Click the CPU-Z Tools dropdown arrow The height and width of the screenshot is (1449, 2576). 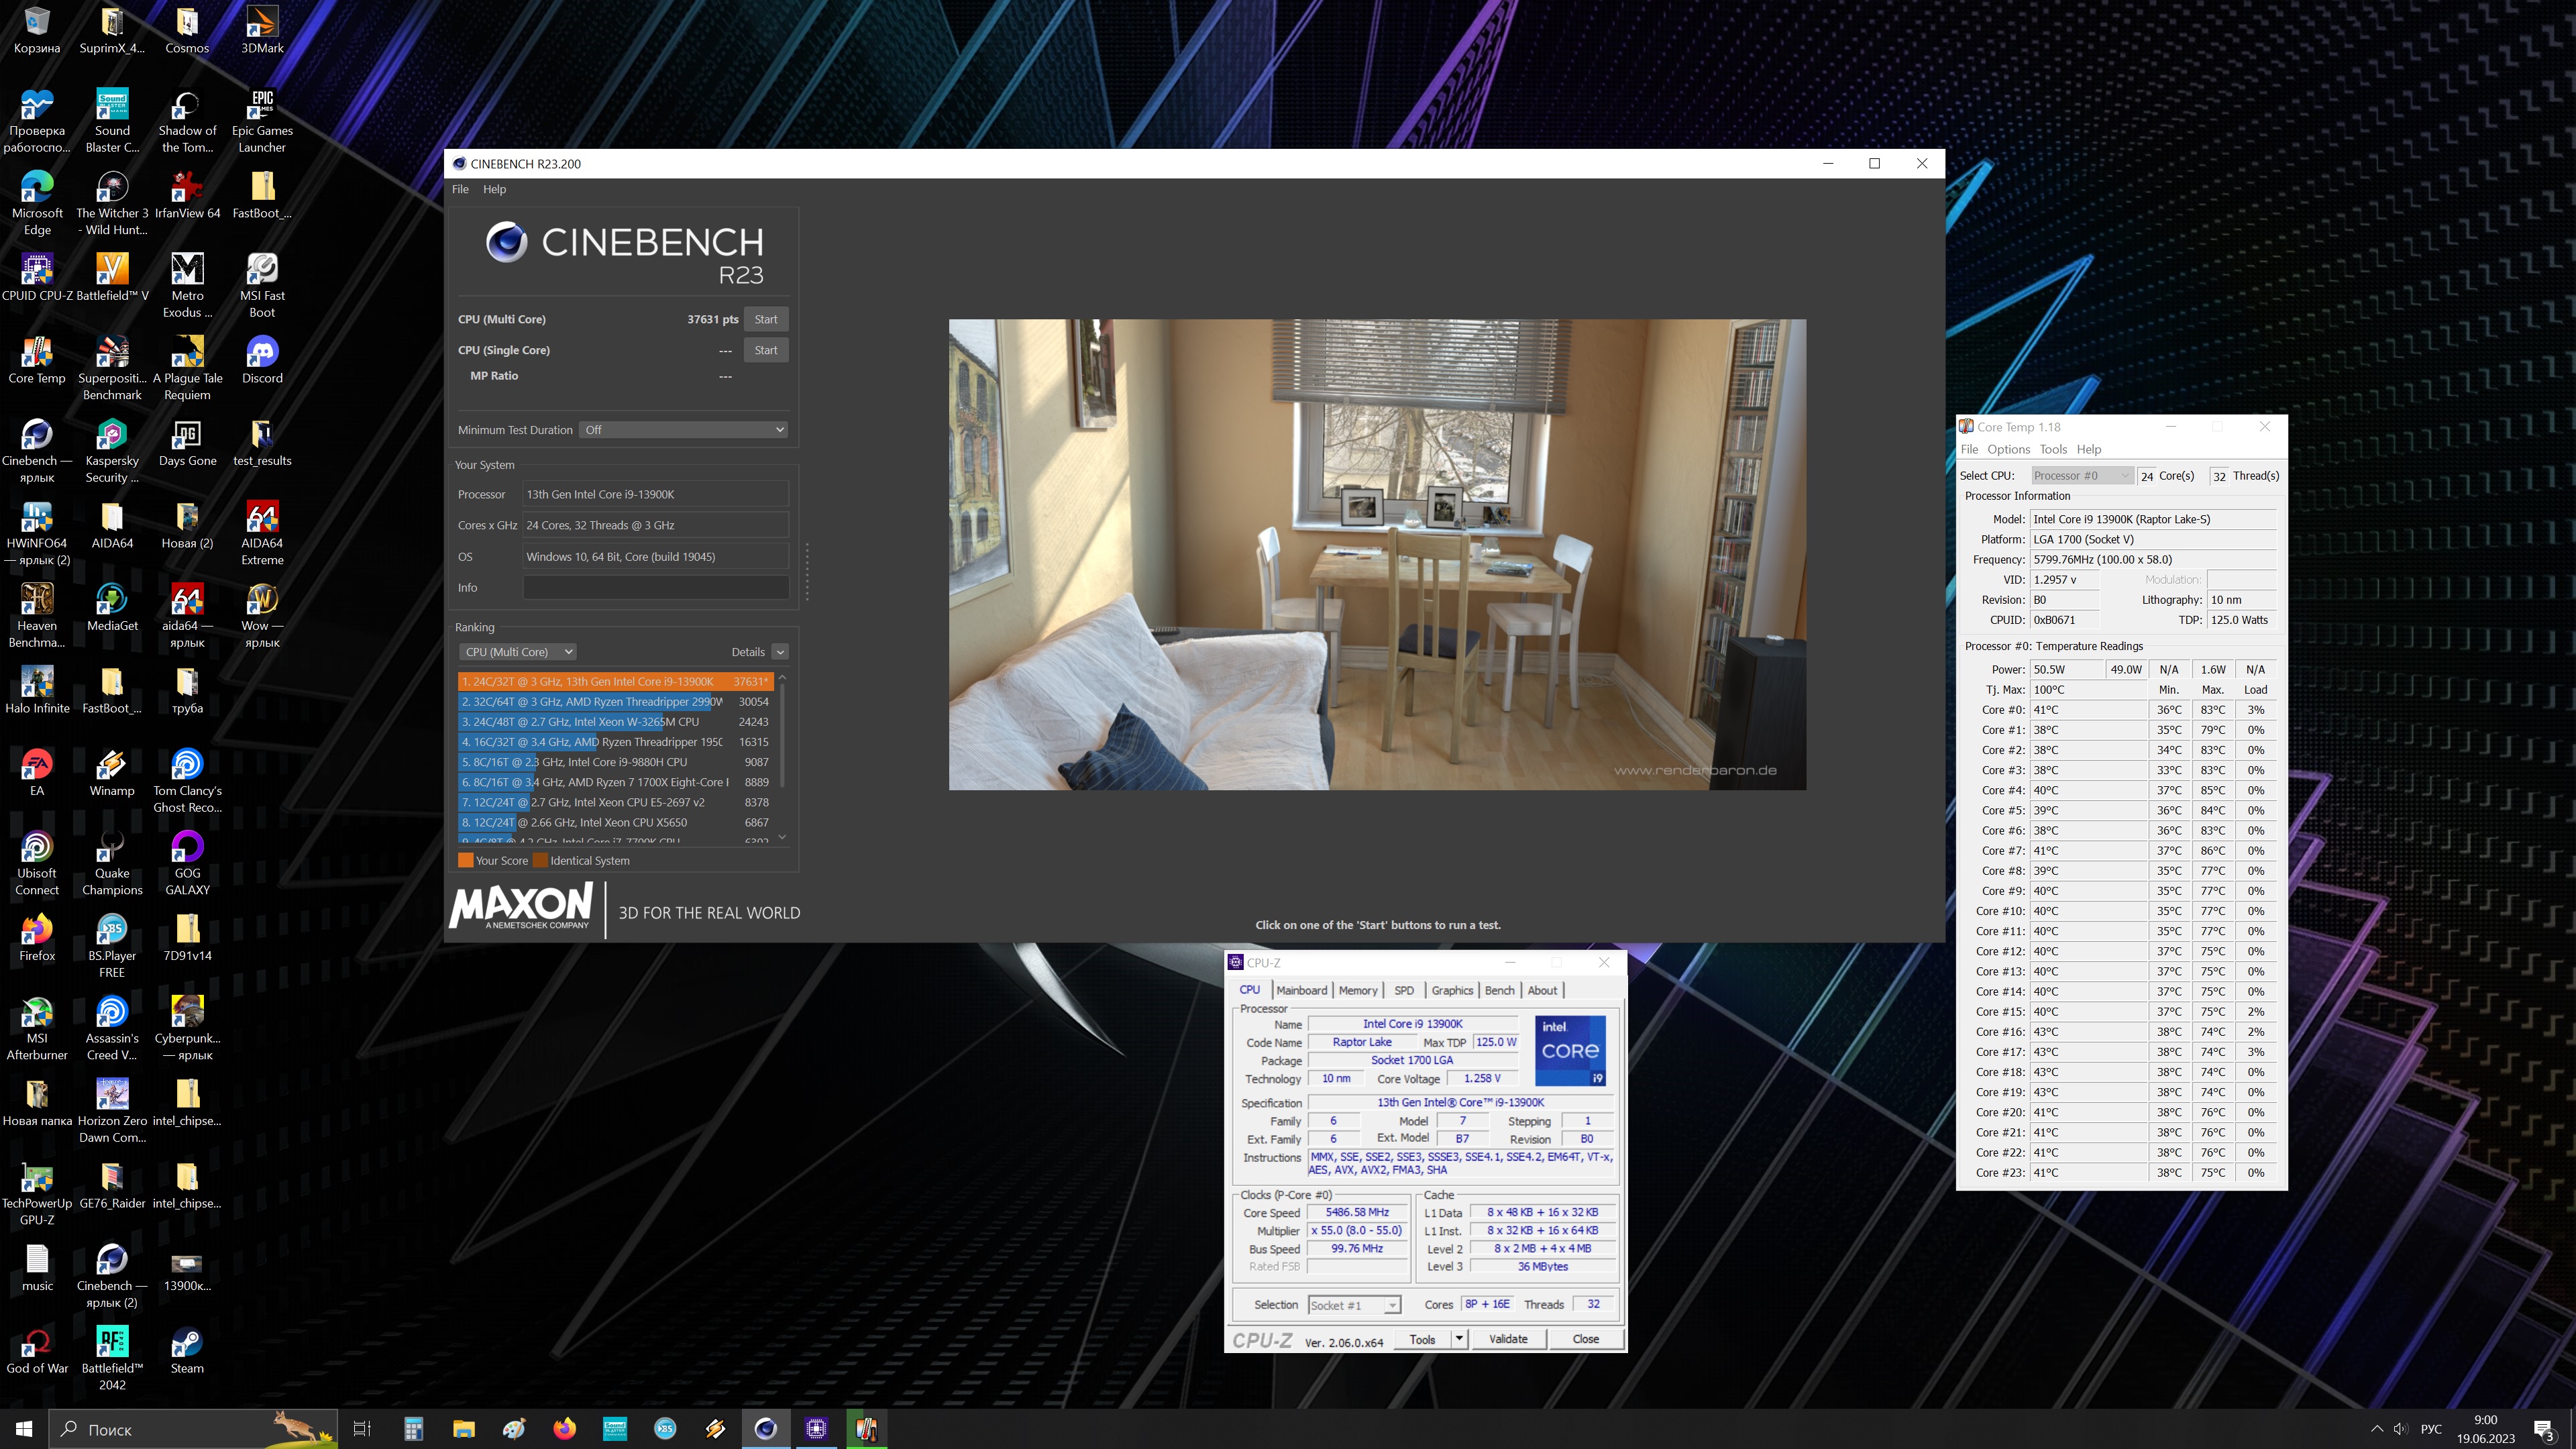click(1459, 1339)
